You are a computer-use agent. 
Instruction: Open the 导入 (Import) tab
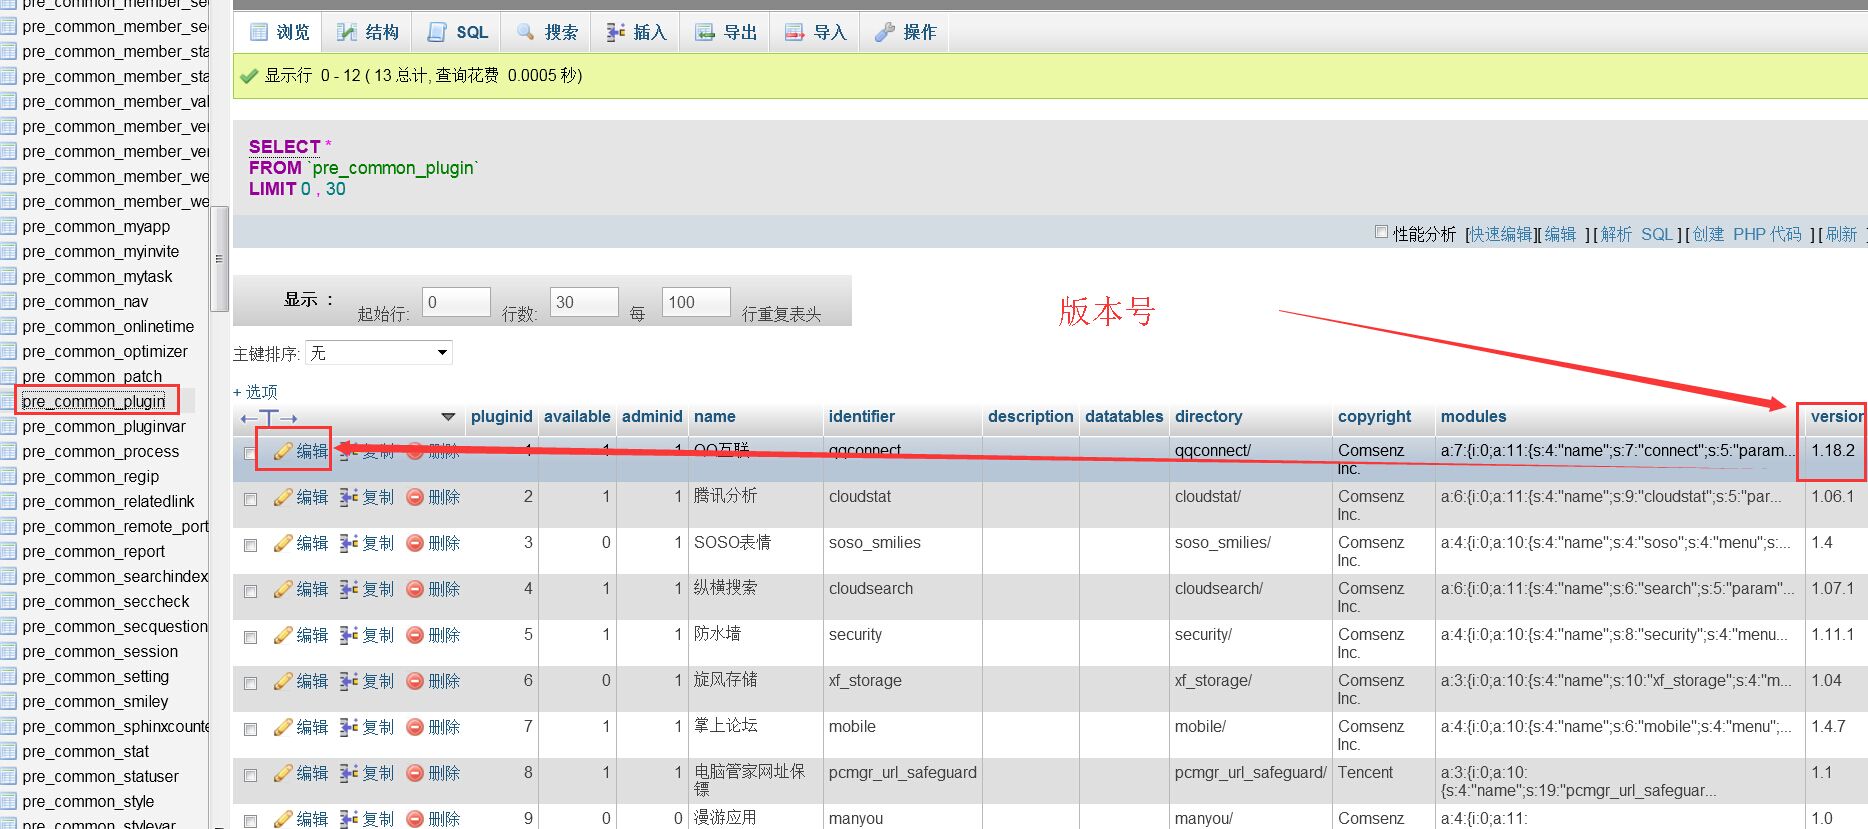pos(816,32)
